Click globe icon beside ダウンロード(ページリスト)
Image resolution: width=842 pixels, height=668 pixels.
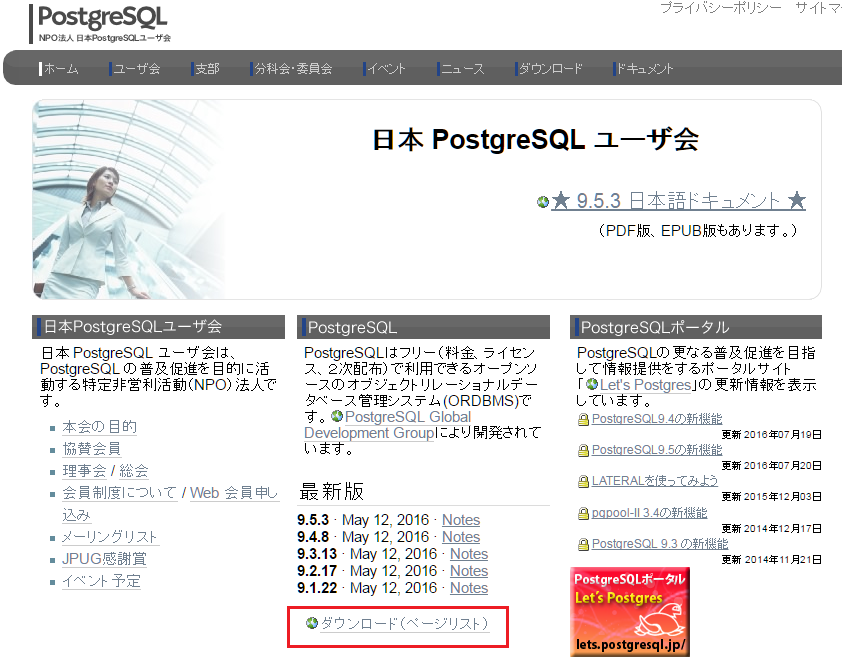click(312, 623)
